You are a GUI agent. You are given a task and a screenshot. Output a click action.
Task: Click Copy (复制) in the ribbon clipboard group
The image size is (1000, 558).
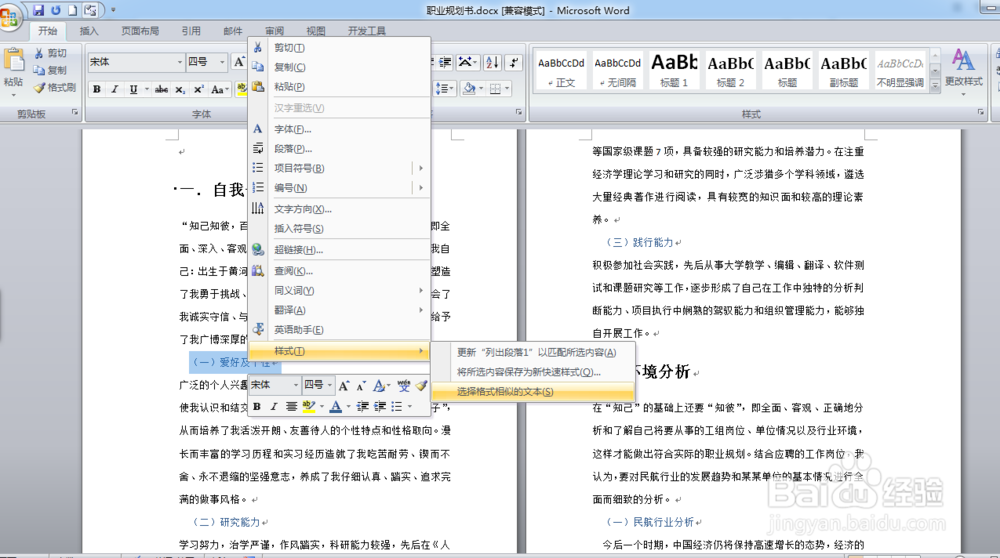[x=50, y=70]
